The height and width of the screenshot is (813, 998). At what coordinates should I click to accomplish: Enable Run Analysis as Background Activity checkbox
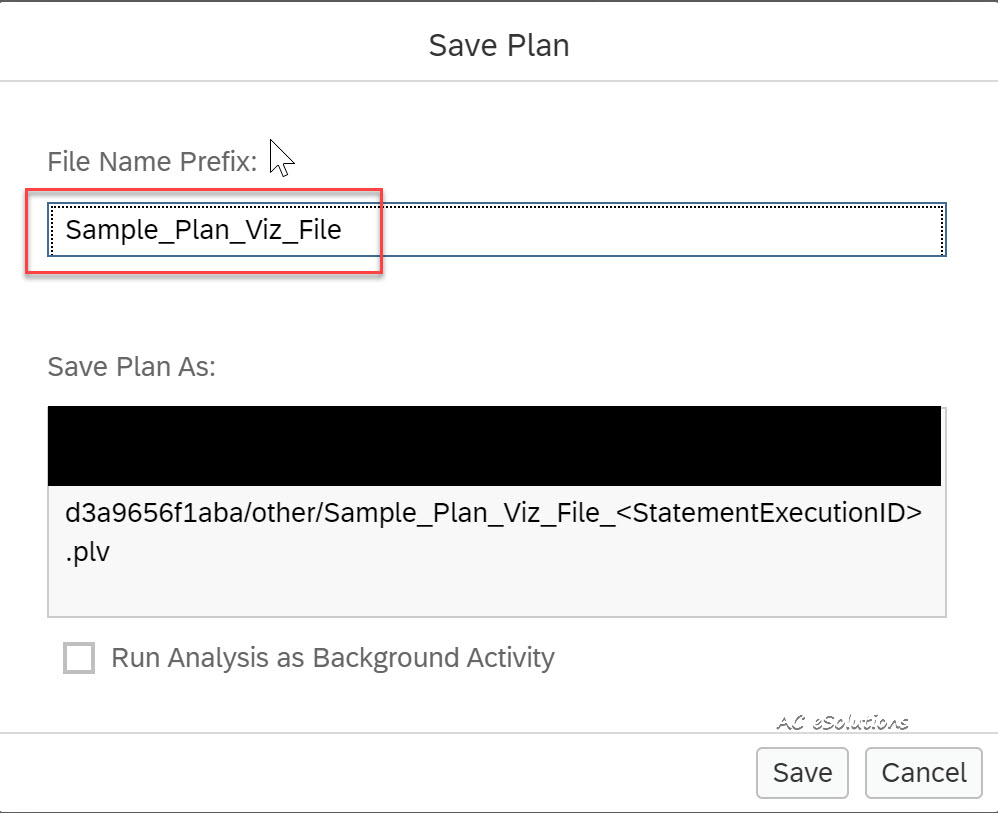(79, 658)
